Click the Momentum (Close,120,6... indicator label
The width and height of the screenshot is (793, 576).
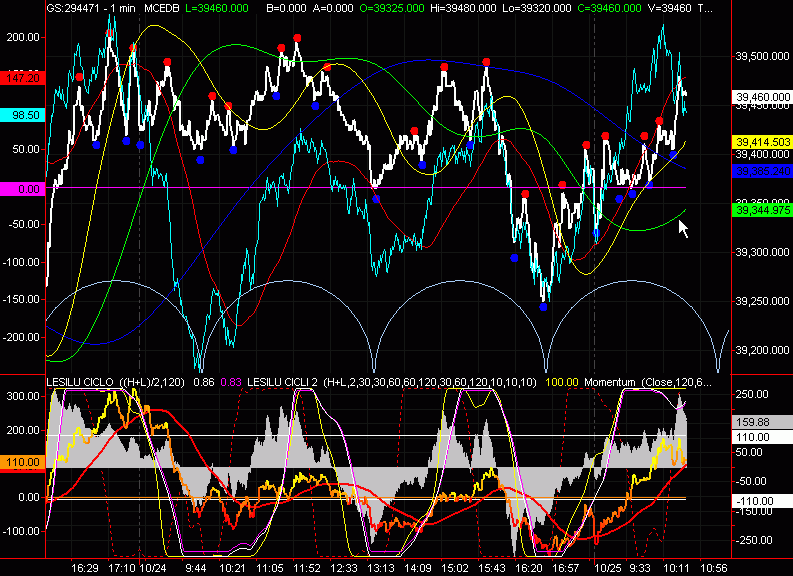point(648,382)
